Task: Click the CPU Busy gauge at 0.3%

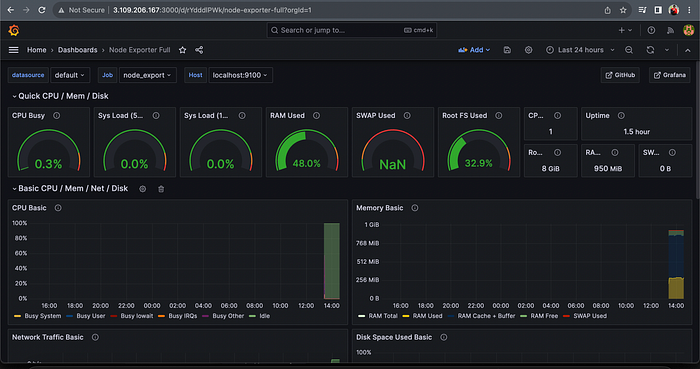Action: (49, 150)
